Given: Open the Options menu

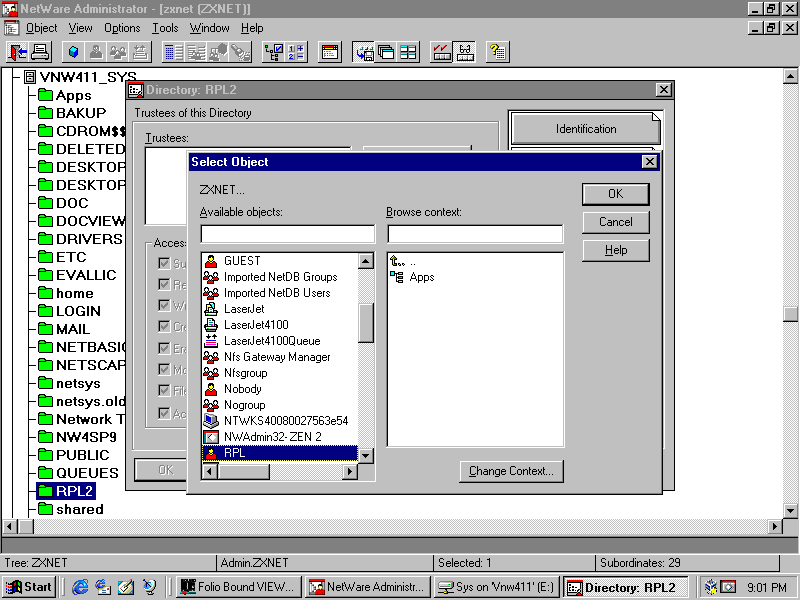Looking at the screenshot, I should (x=122, y=28).
